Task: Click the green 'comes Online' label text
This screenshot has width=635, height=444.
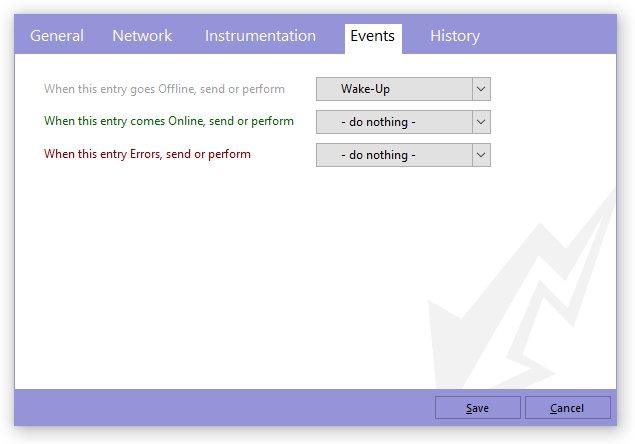Action: pyautogui.click(x=169, y=122)
